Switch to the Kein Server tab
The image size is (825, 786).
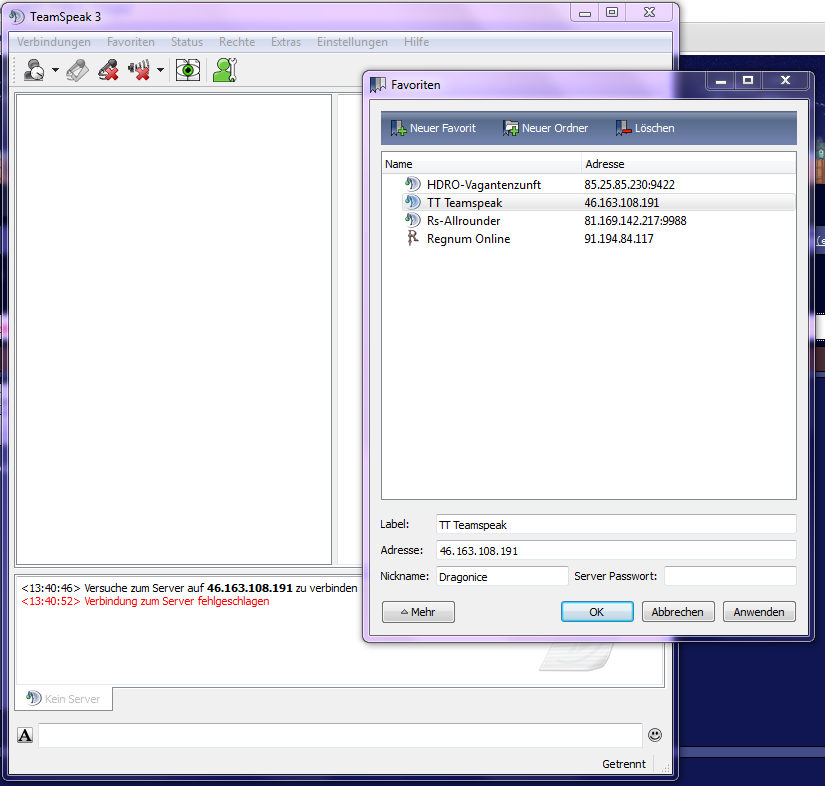coord(64,699)
